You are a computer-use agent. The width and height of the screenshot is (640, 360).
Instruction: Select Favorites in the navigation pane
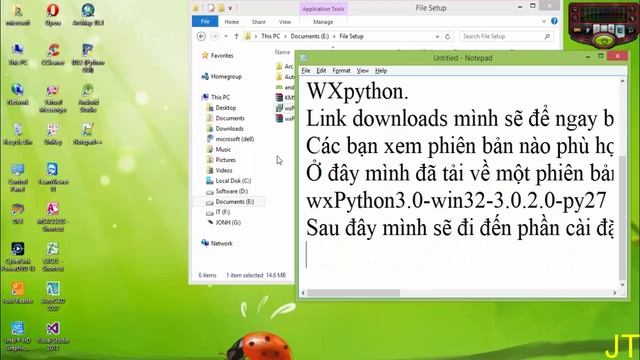point(218,56)
